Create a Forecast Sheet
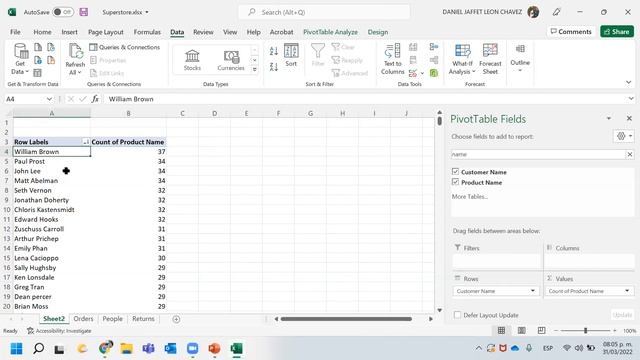Image resolution: width=640 pixels, height=360 pixels. [x=490, y=59]
